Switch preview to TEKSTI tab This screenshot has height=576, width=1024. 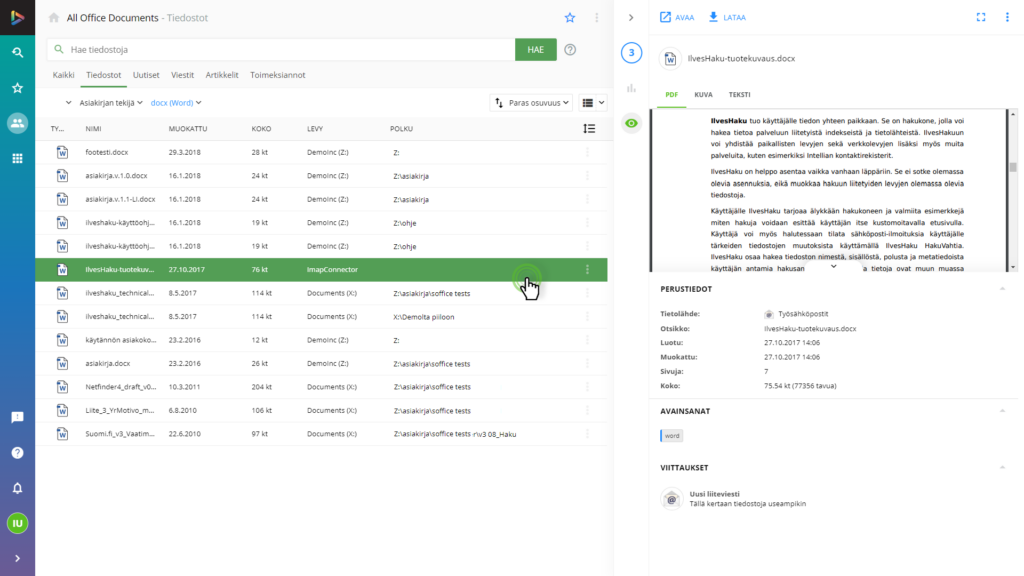point(739,95)
